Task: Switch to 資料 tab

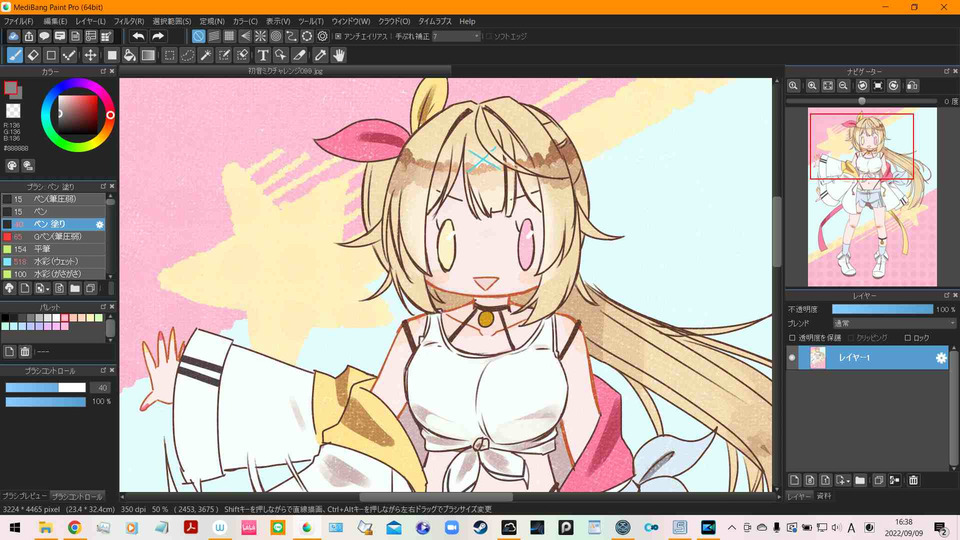Action: pos(824,496)
